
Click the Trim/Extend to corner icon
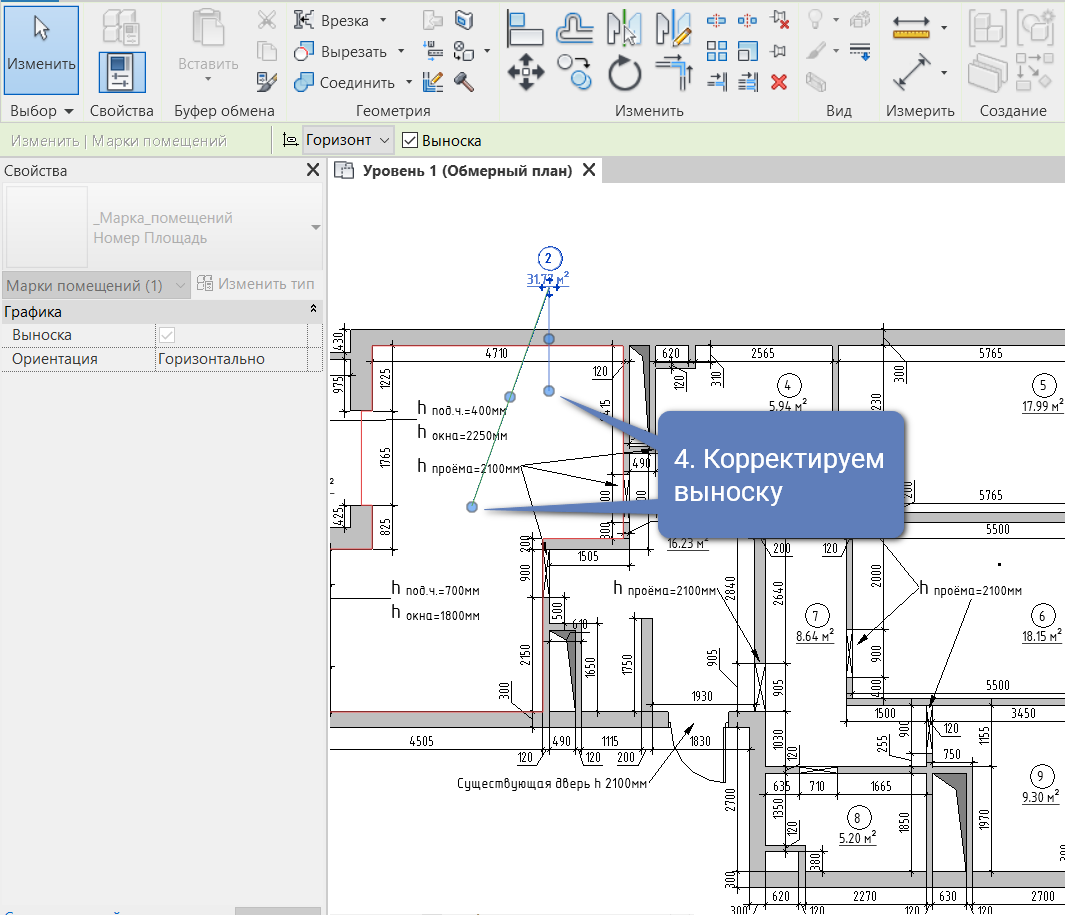pyautogui.click(x=673, y=72)
